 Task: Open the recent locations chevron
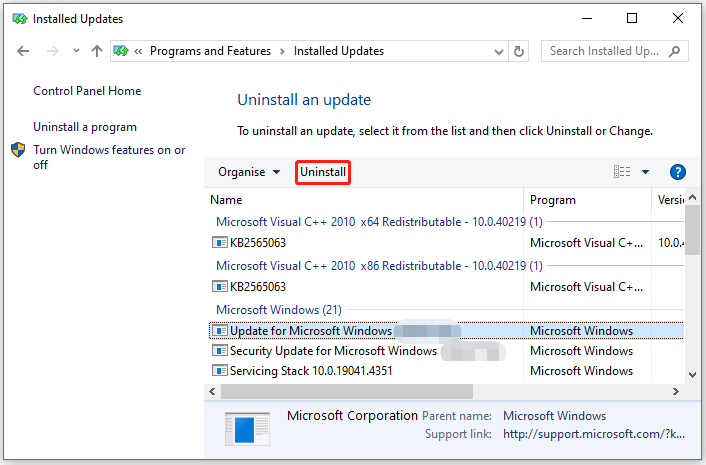pyautogui.click(x=76, y=51)
